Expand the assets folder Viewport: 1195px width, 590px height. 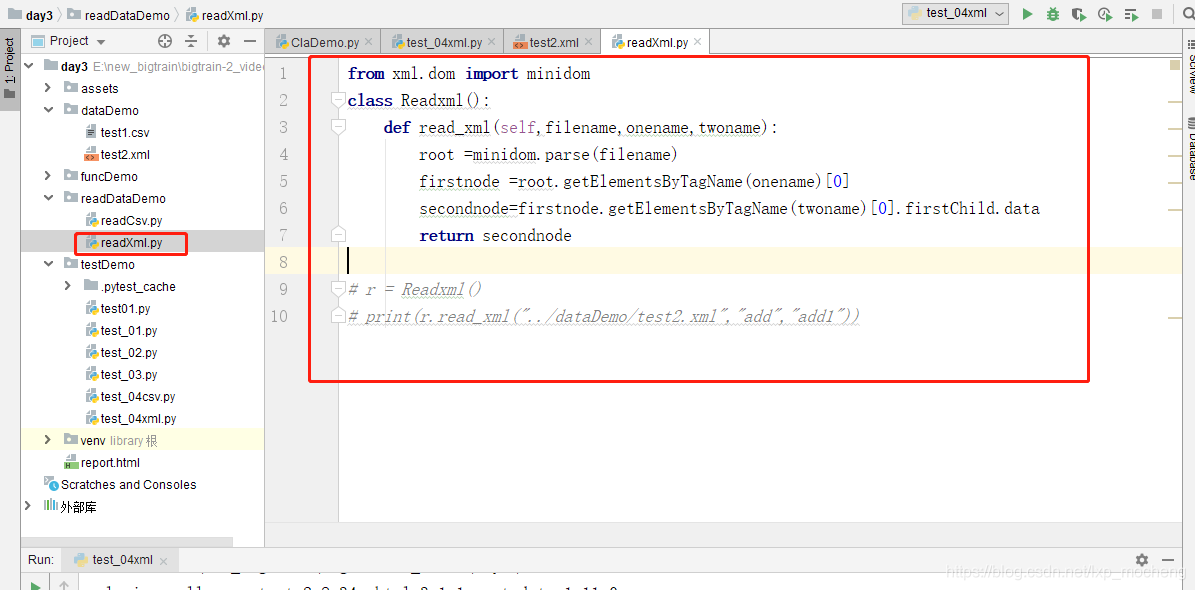click(47, 88)
